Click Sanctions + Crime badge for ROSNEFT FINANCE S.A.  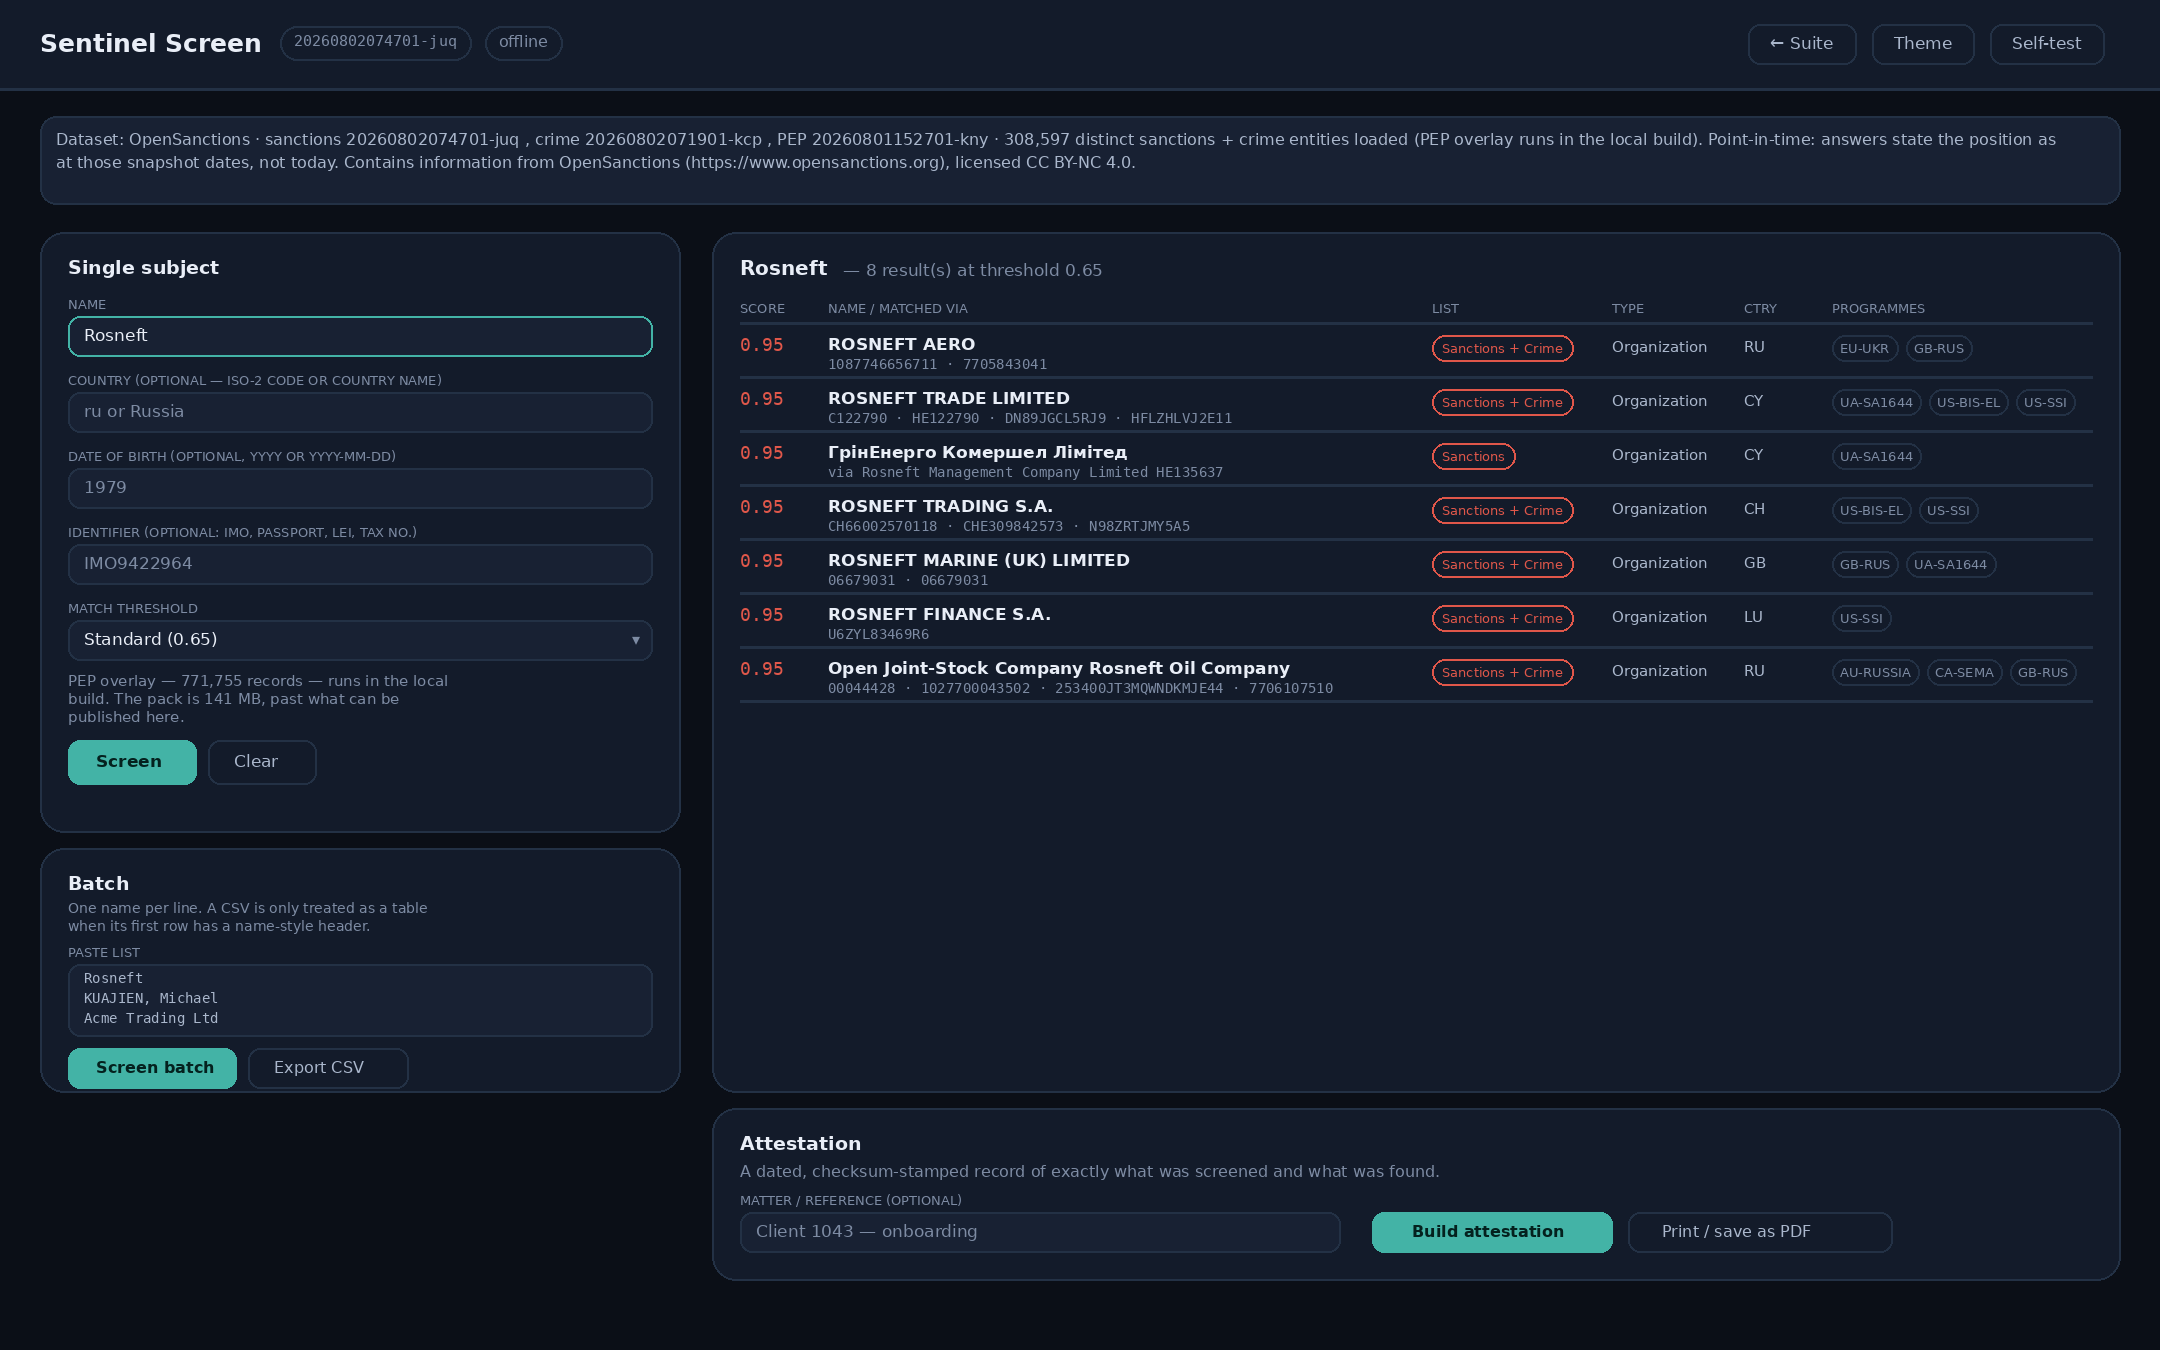click(1502, 619)
